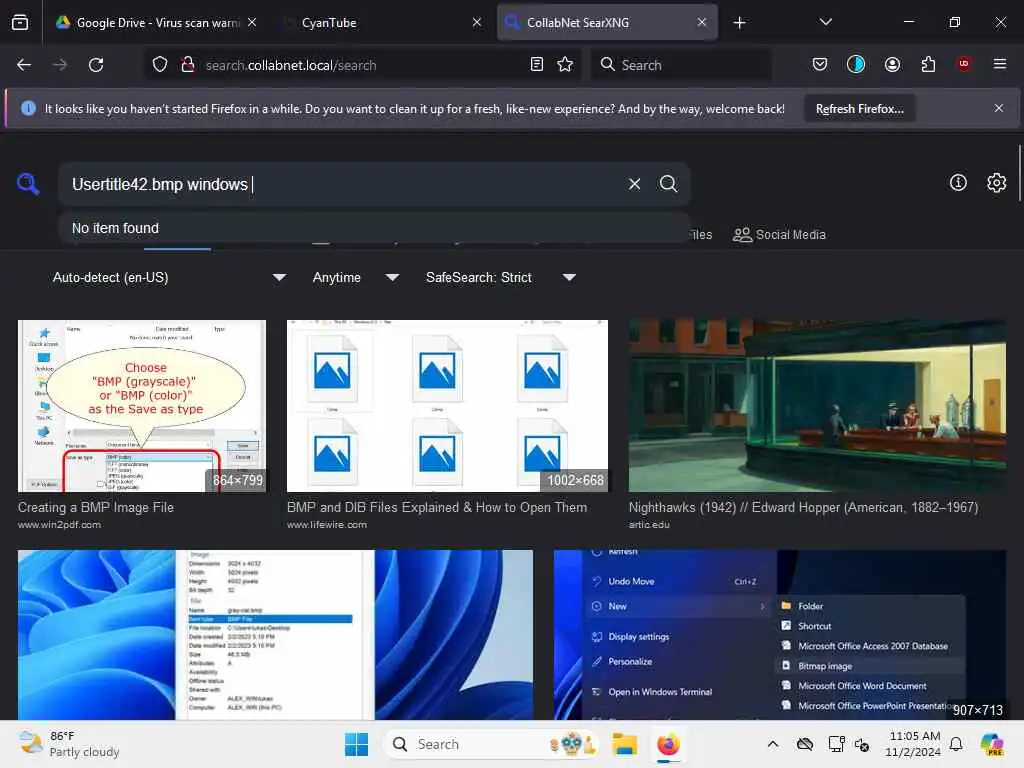Image resolution: width=1024 pixels, height=768 pixels.
Task: Submit the SearXNG search with magnifier
Action: (668, 184)
